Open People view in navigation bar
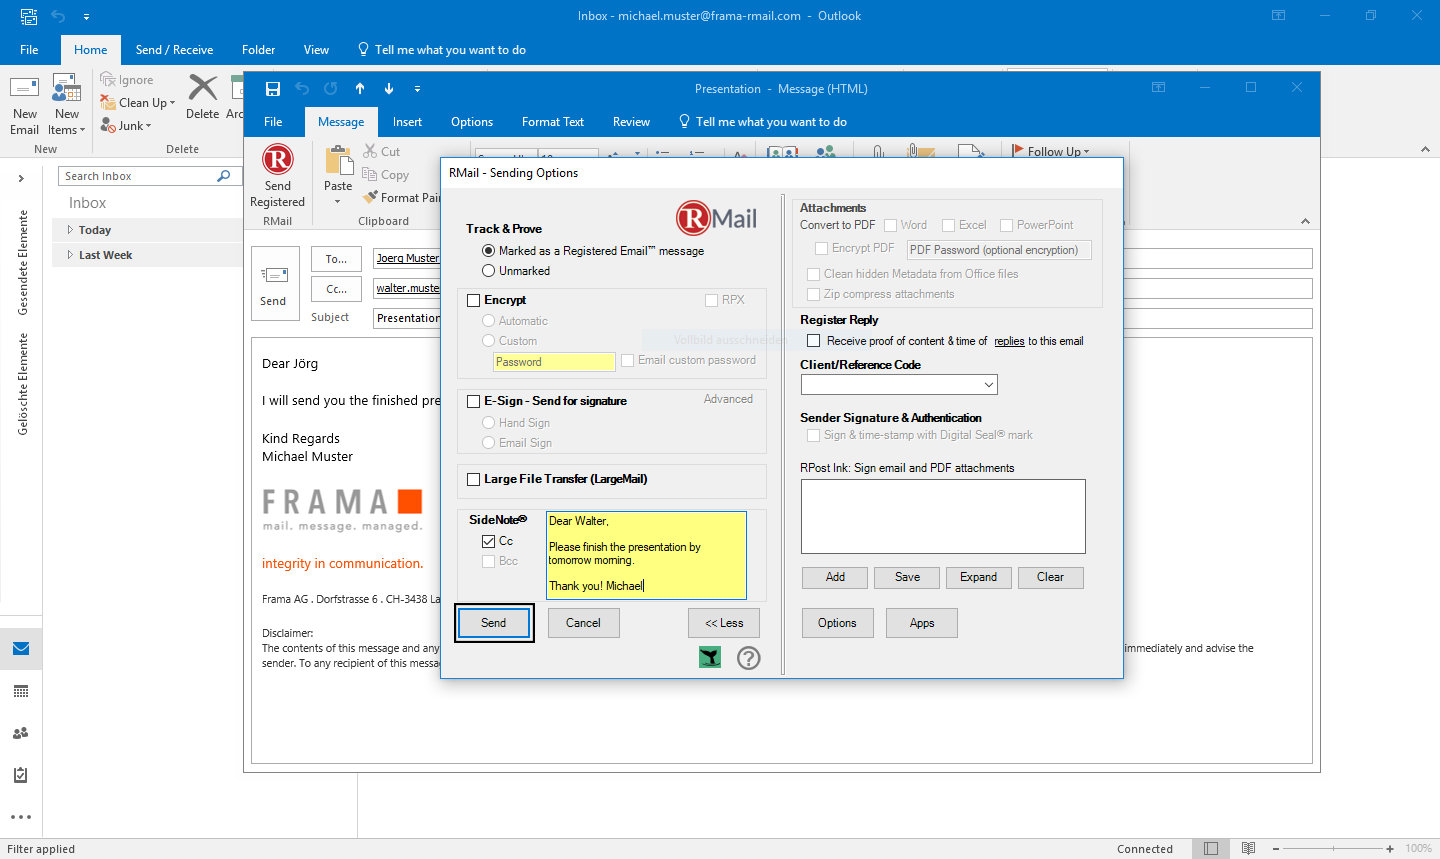 [21, 733]
